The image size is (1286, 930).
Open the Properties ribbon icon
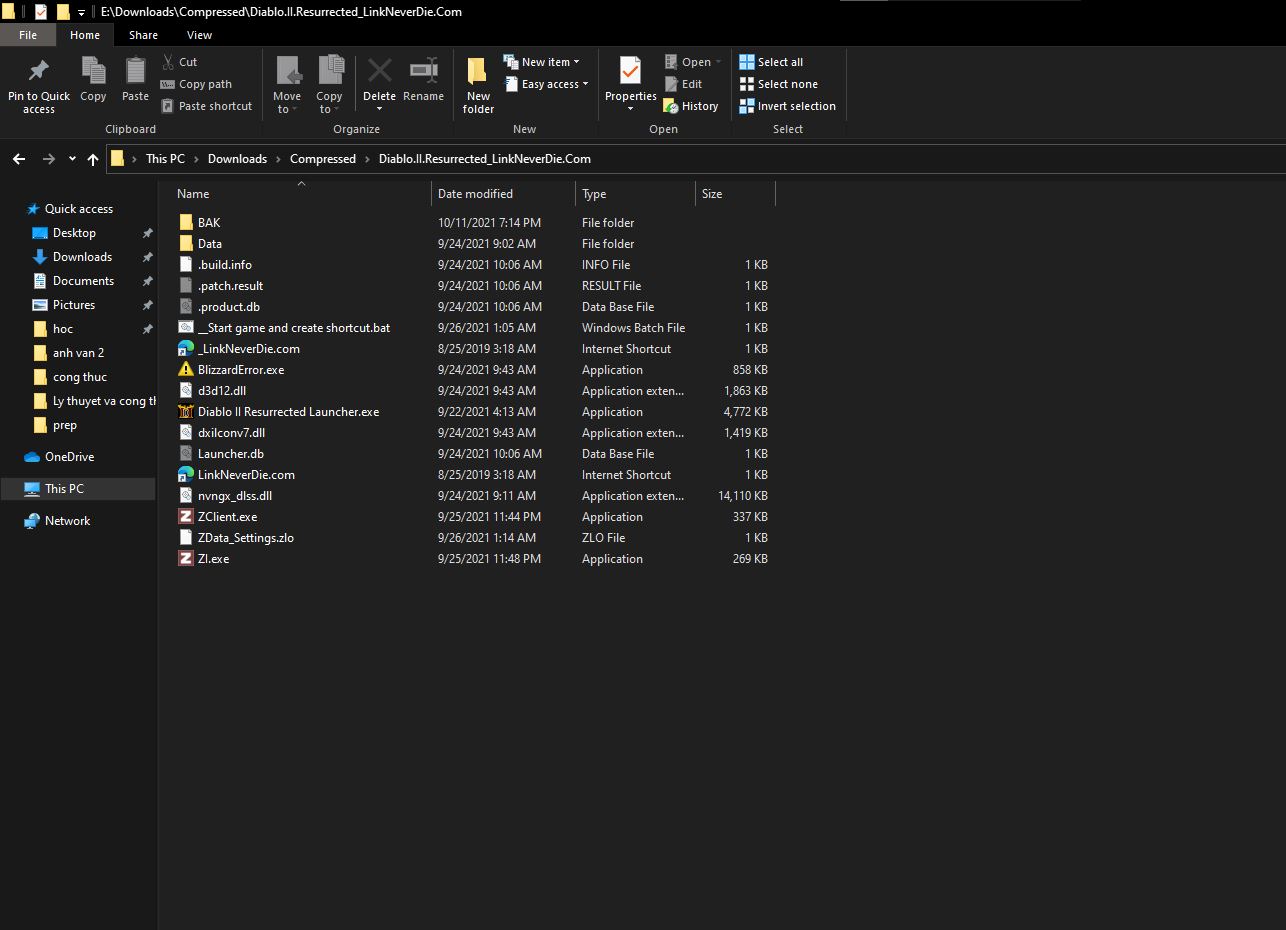click(630, 71)
